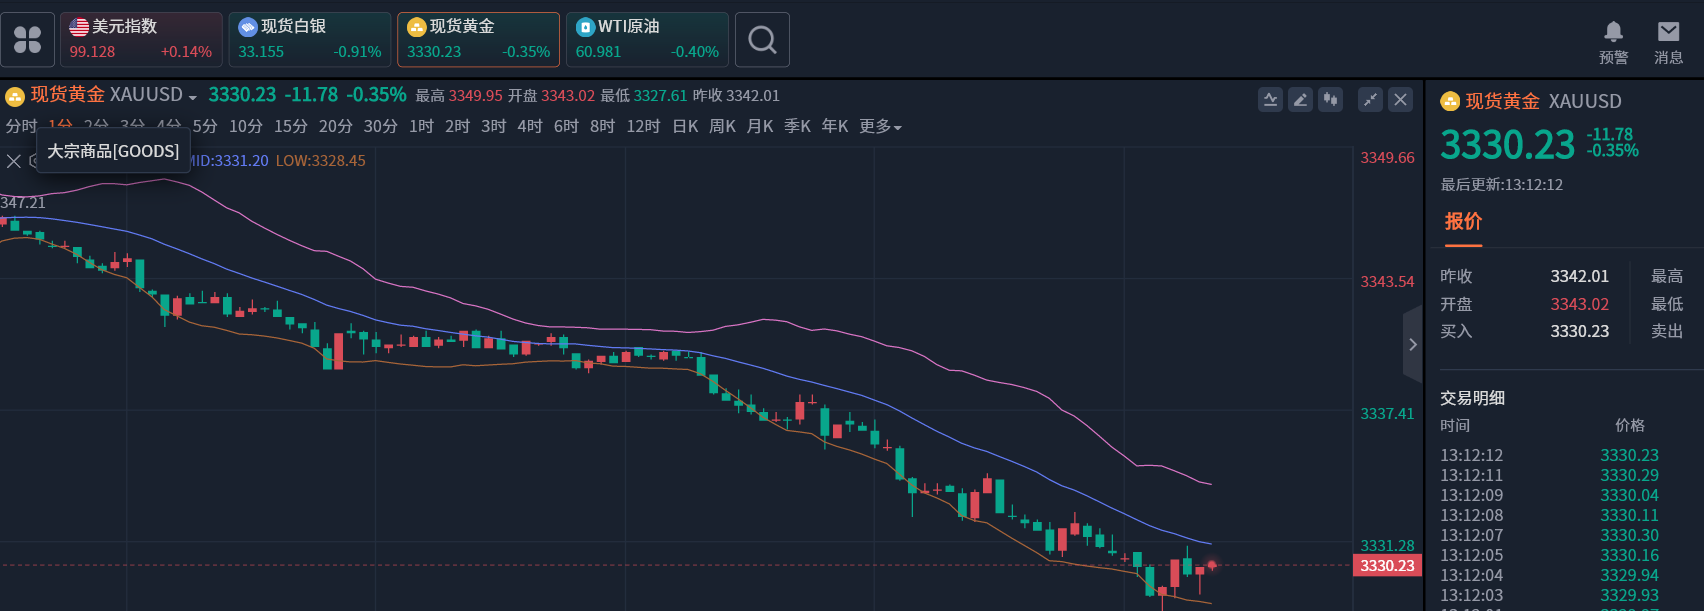Switch chart to 季K quarterly candles
Image resolution: width=1704 pixels, height=611 pixels.
[x=797, y=127]
